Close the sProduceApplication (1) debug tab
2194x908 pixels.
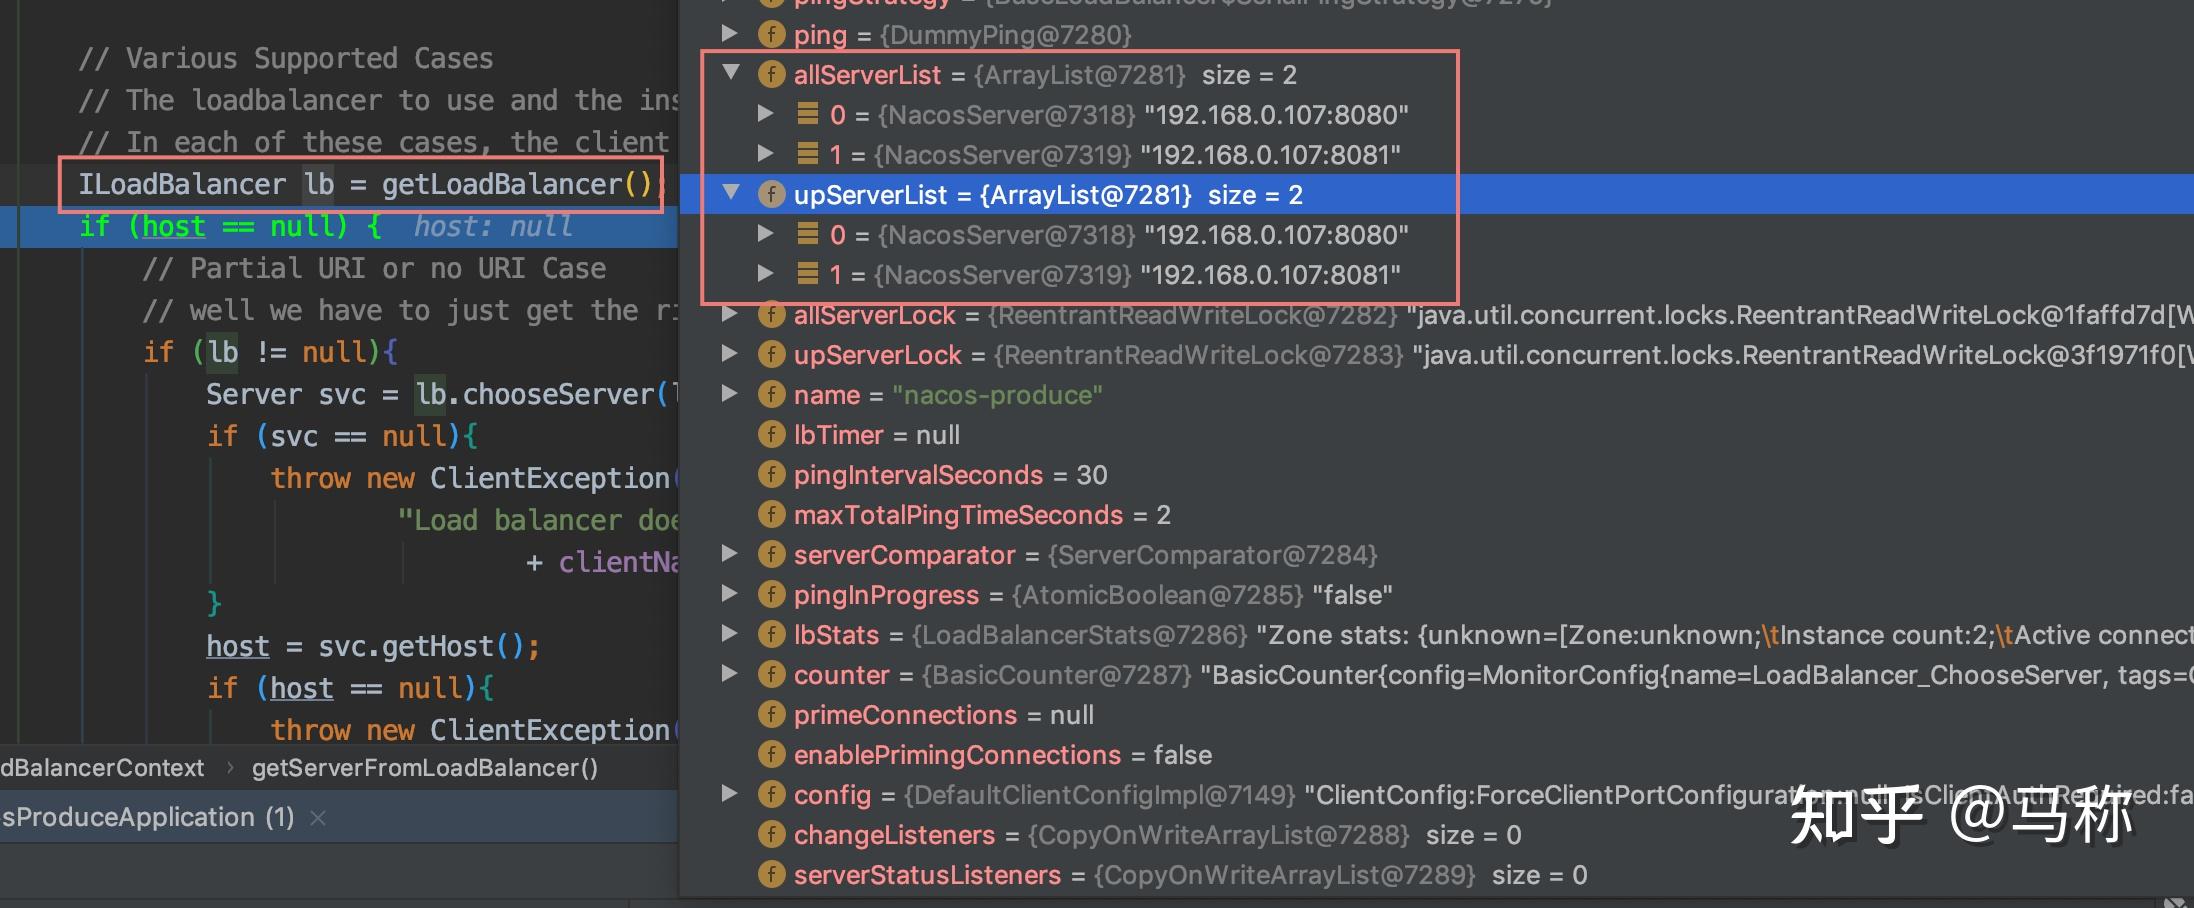(318, 818)
